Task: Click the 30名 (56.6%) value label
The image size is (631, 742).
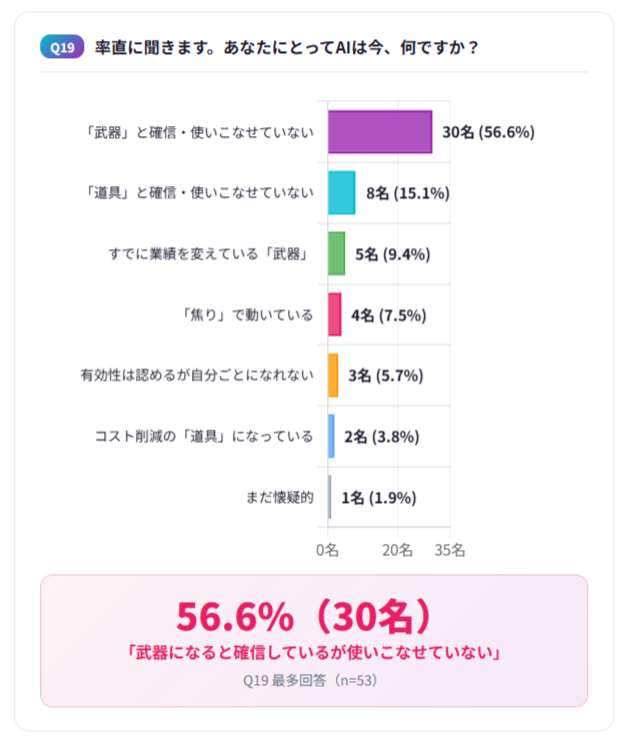Action: (489, 132)
